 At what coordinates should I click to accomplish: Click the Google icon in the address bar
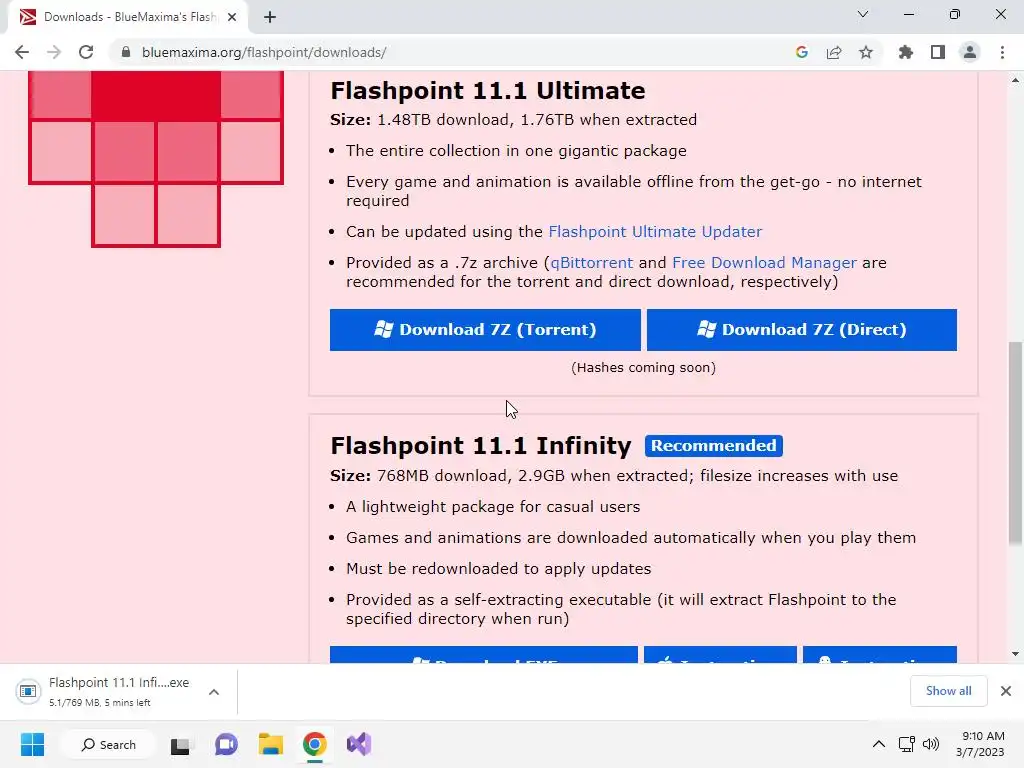pyautogui.click(x=802, y=52)
